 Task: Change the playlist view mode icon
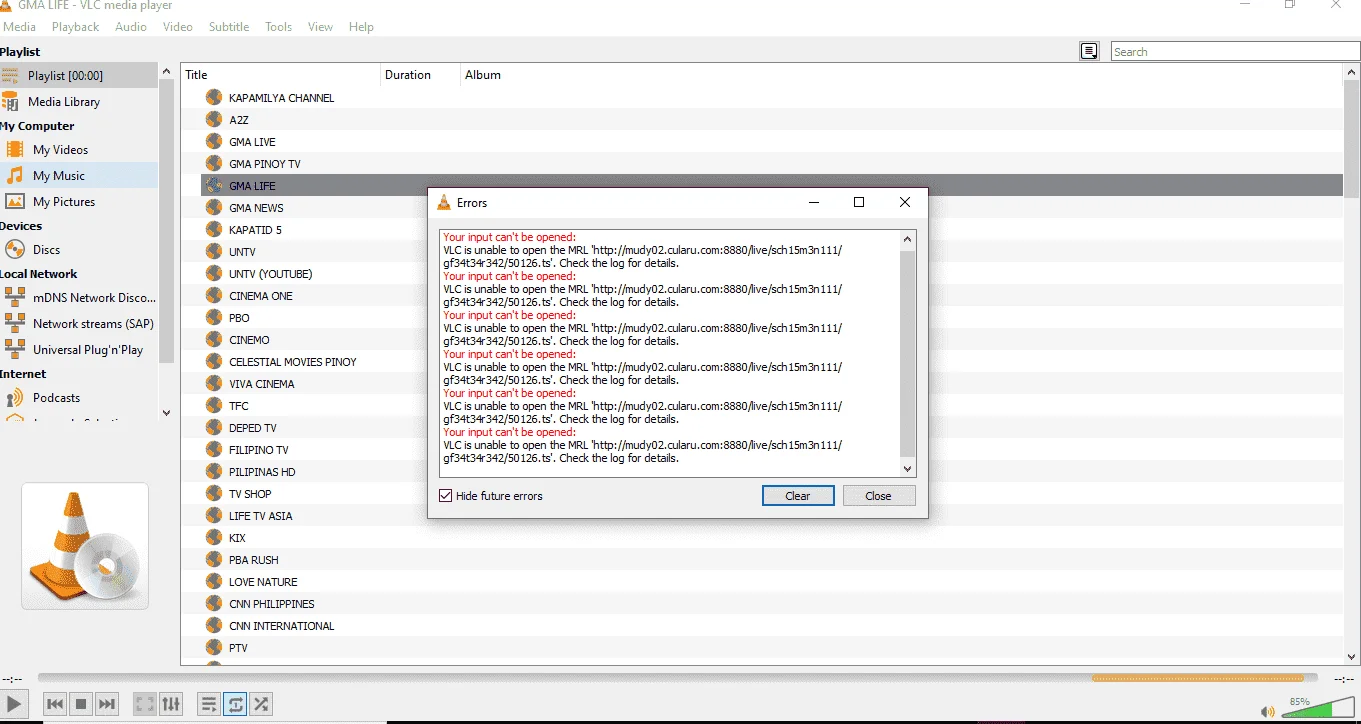click(1089, 52)
